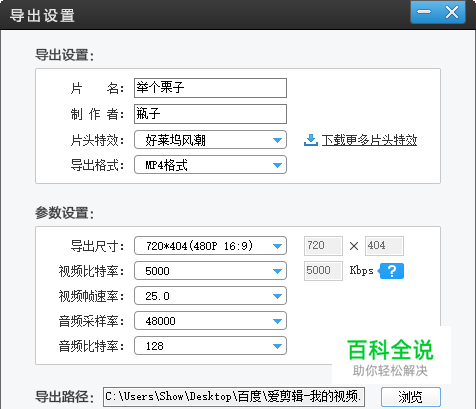Screen dimensions: 476x409
Task: Click the 导出路径: label
Action: click(65, 397)
